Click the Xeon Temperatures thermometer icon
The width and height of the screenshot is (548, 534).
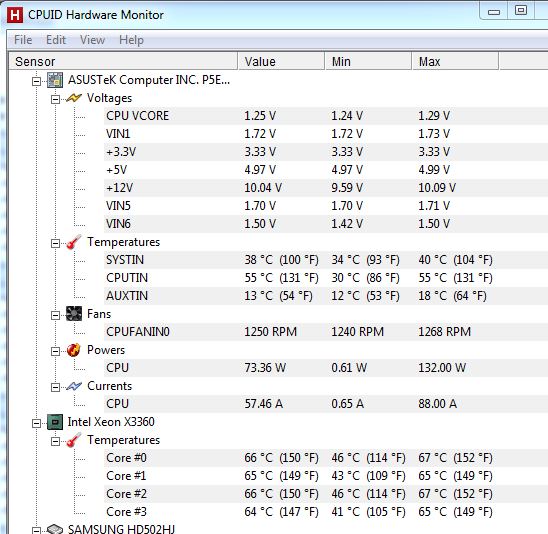click(74, 440)
